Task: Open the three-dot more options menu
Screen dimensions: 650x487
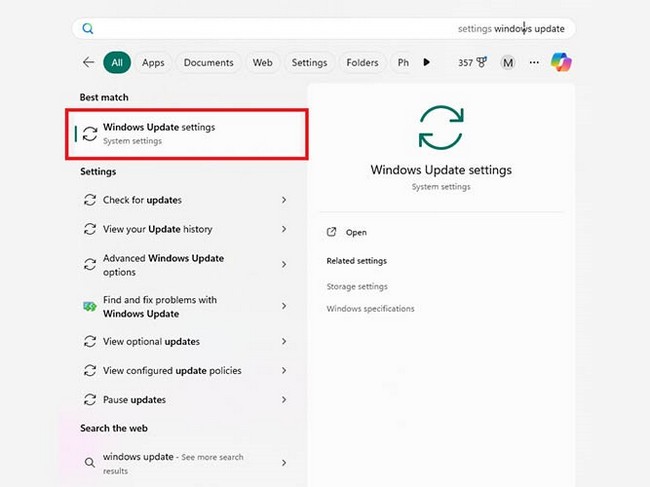Action: [x=534, y=63]
